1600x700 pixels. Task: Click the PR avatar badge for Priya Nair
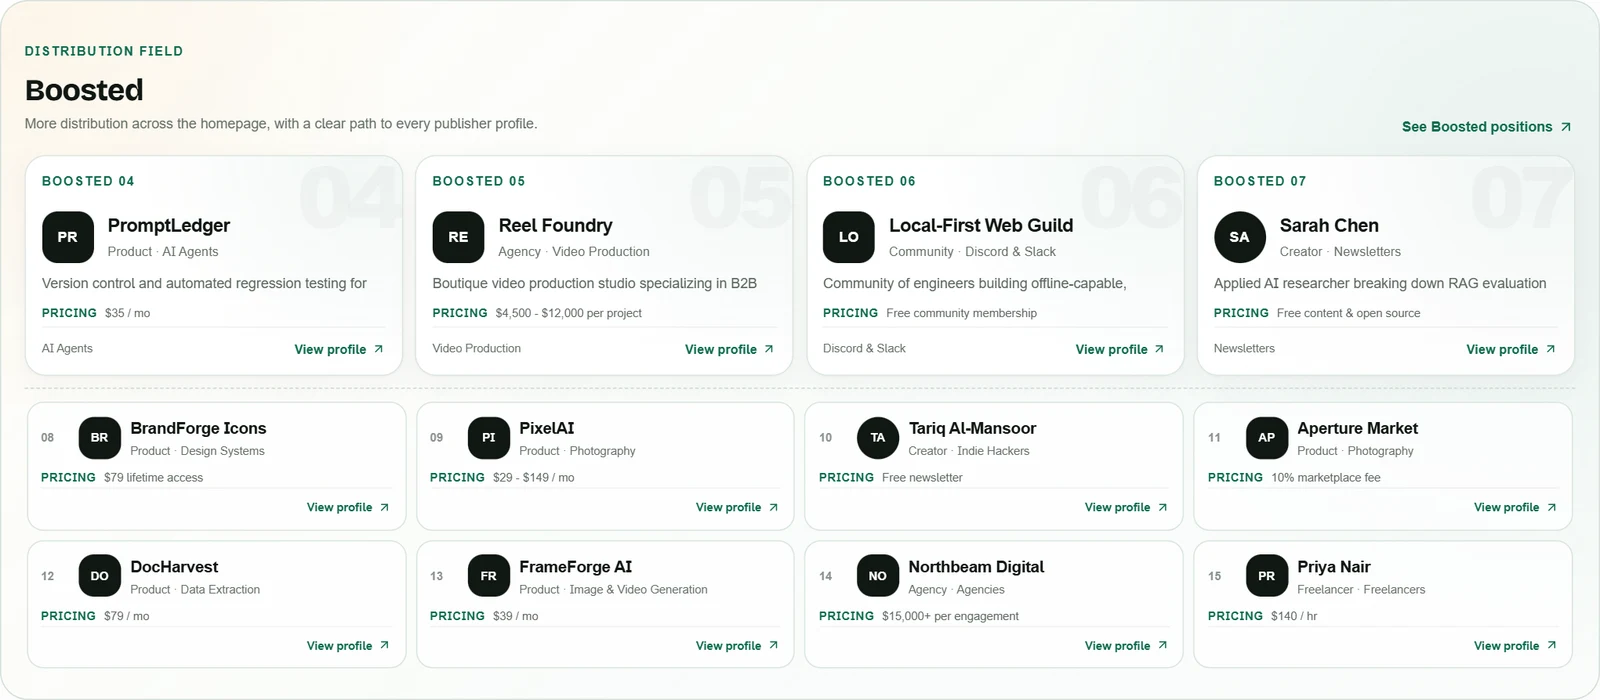[x=1266, y=576]
